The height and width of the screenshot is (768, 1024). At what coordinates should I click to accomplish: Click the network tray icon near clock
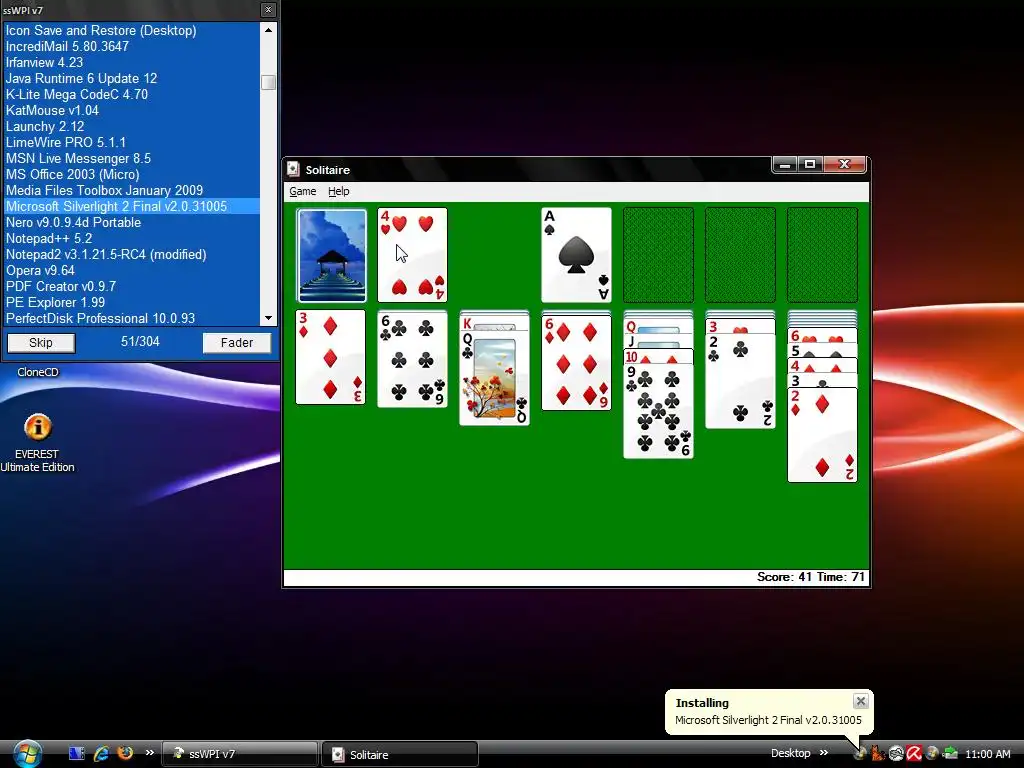950,754
